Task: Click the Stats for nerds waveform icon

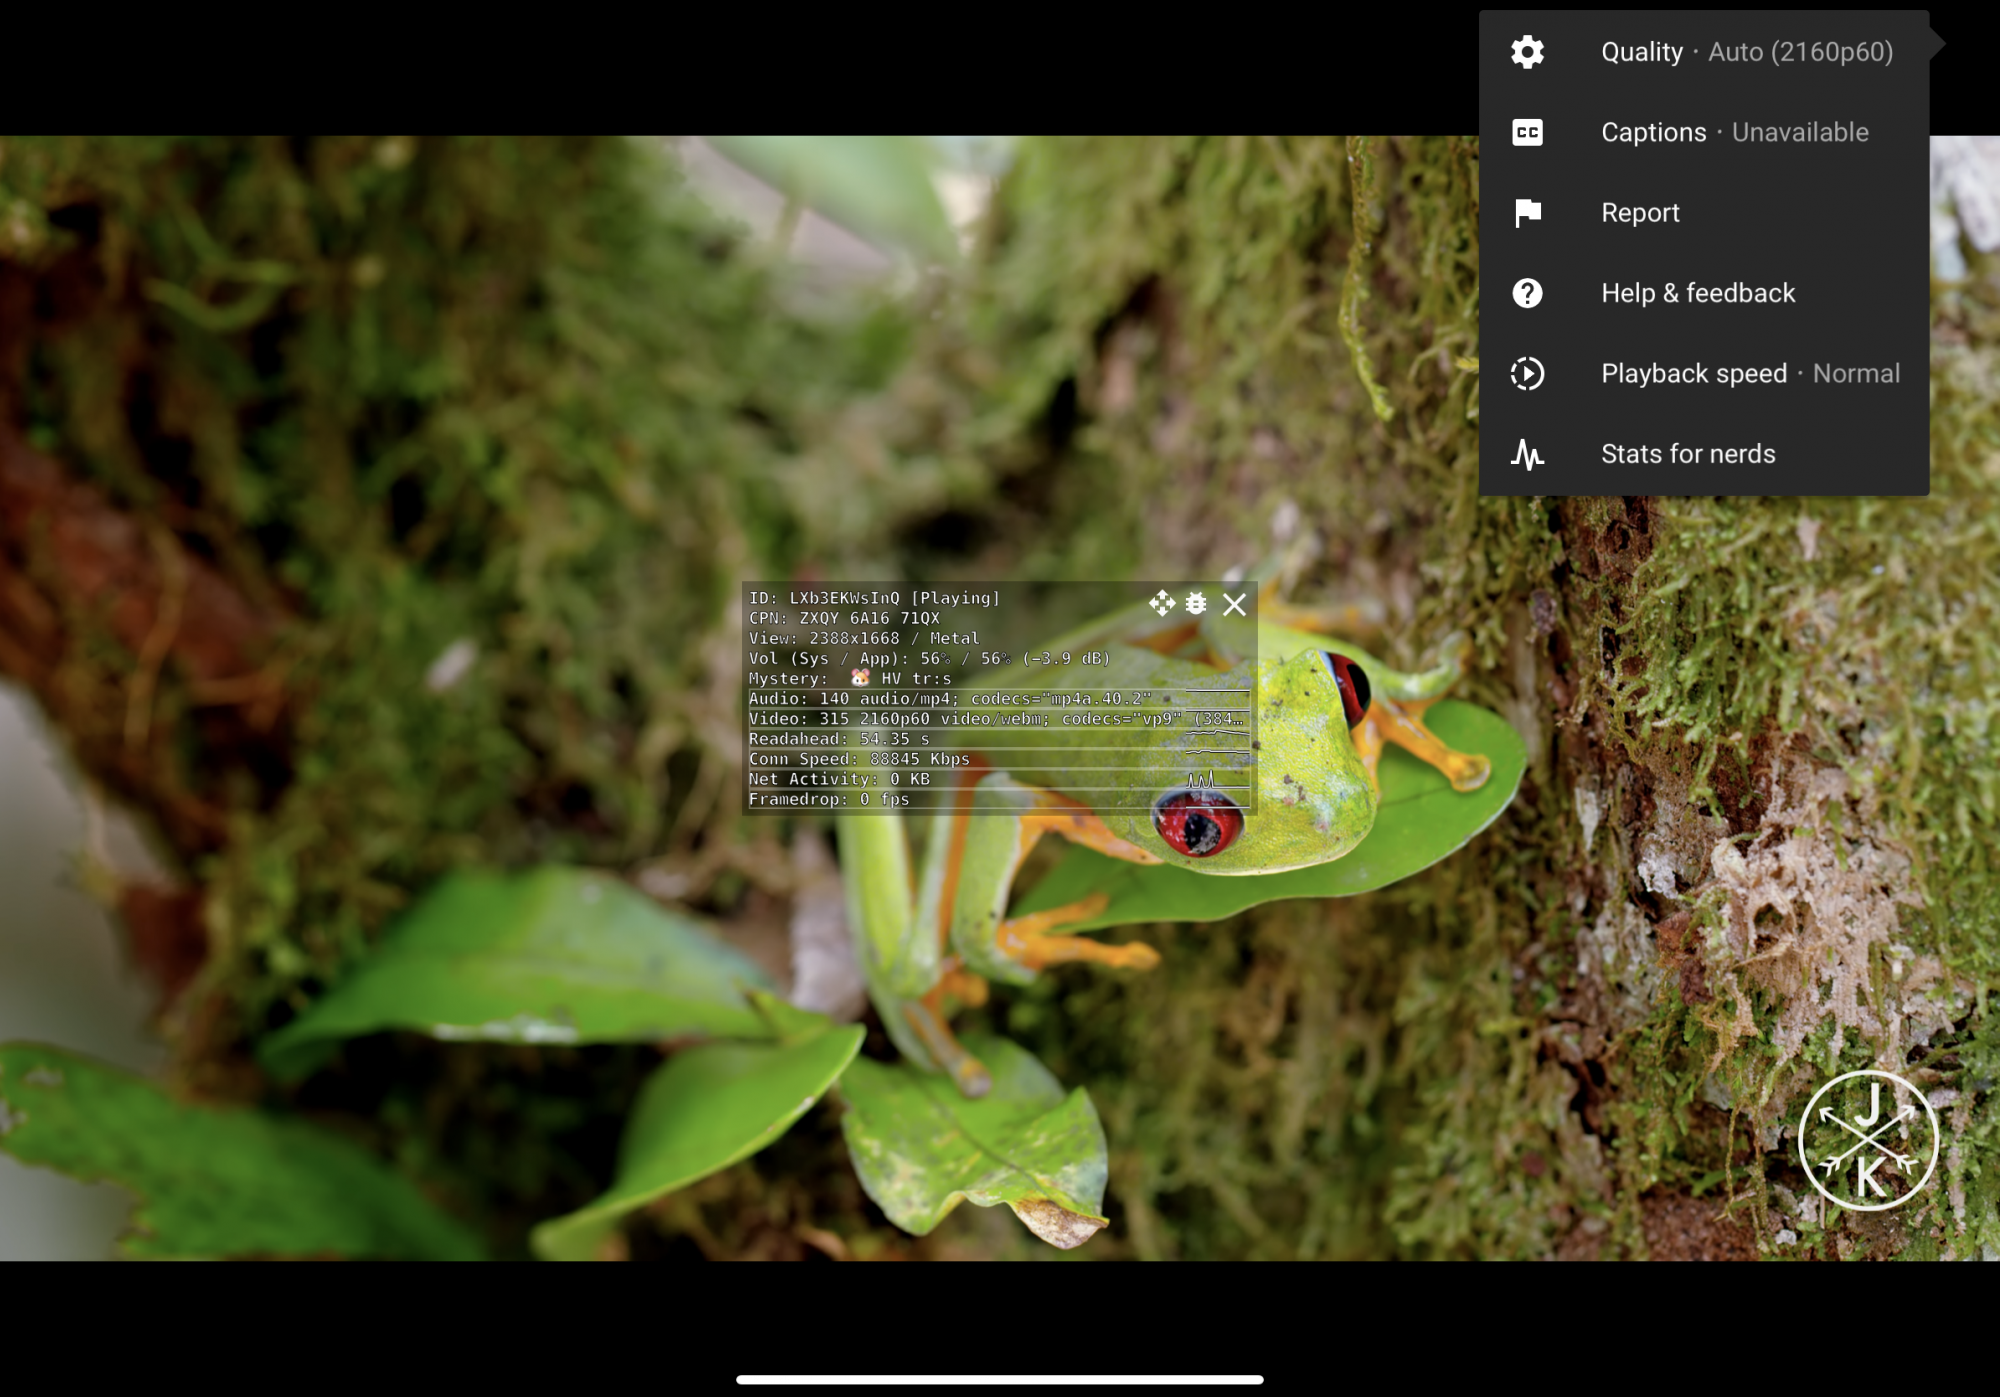Action: (1527, 454)
